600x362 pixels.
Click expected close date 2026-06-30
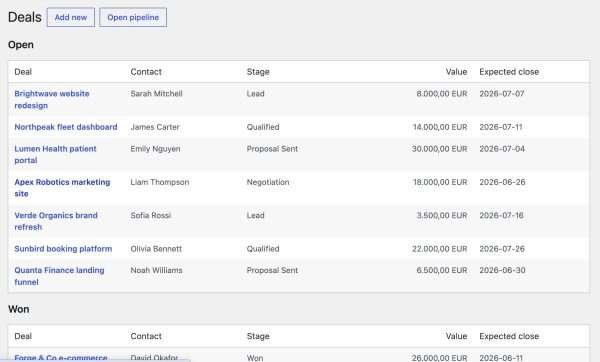(502, 270)
